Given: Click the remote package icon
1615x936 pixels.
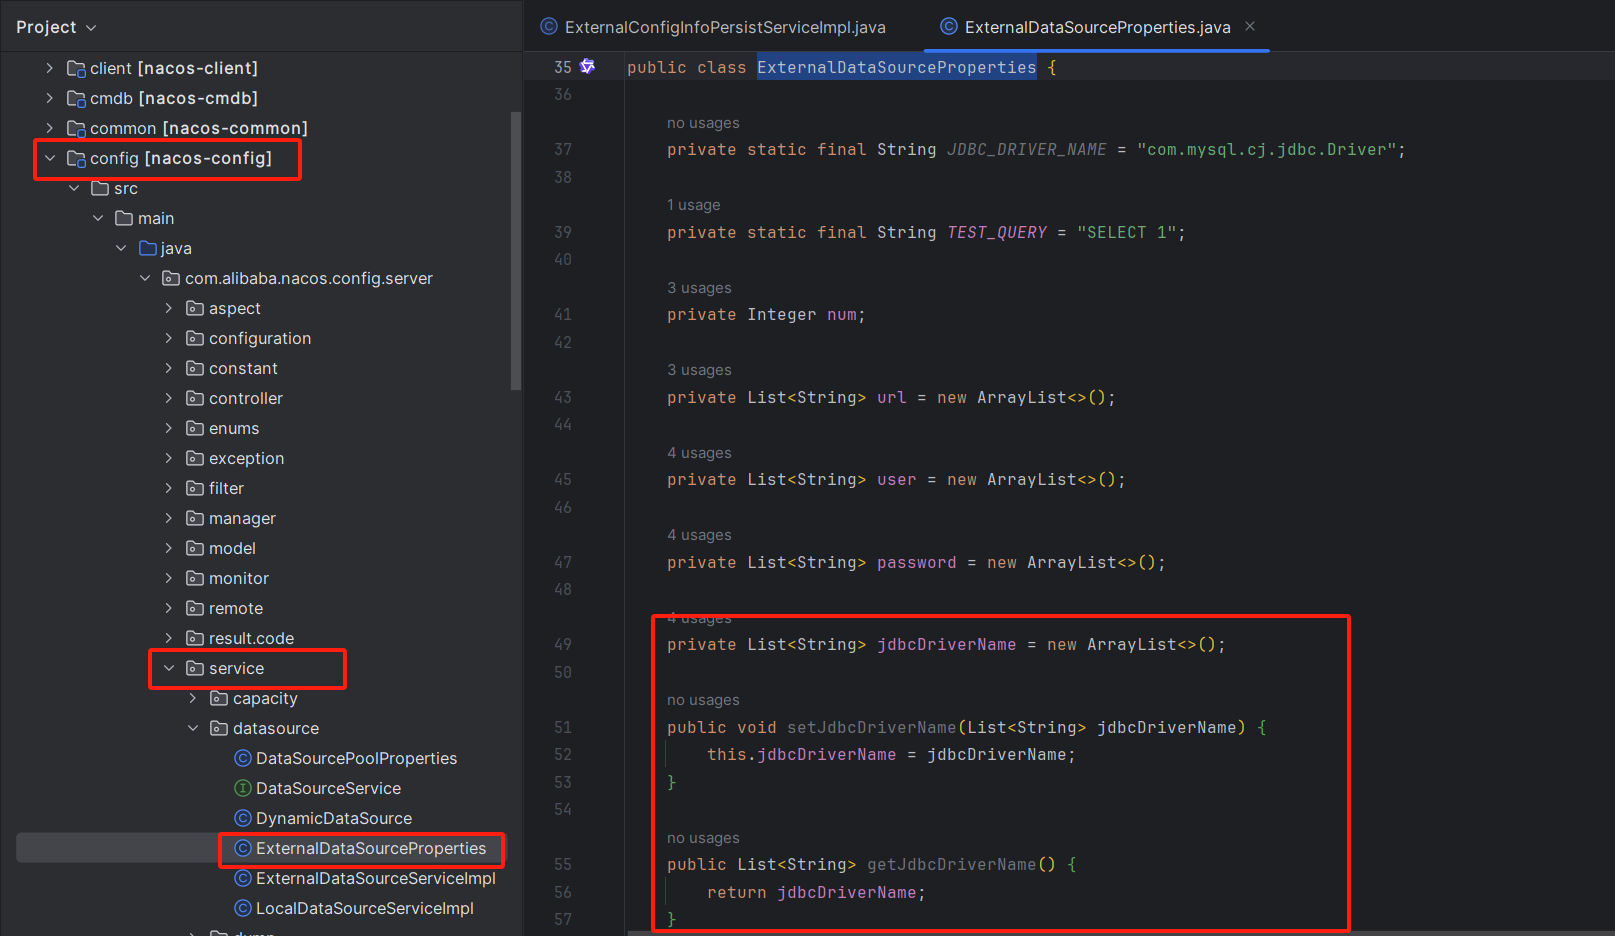Looking at the screenshot, I should coord(195,608).
